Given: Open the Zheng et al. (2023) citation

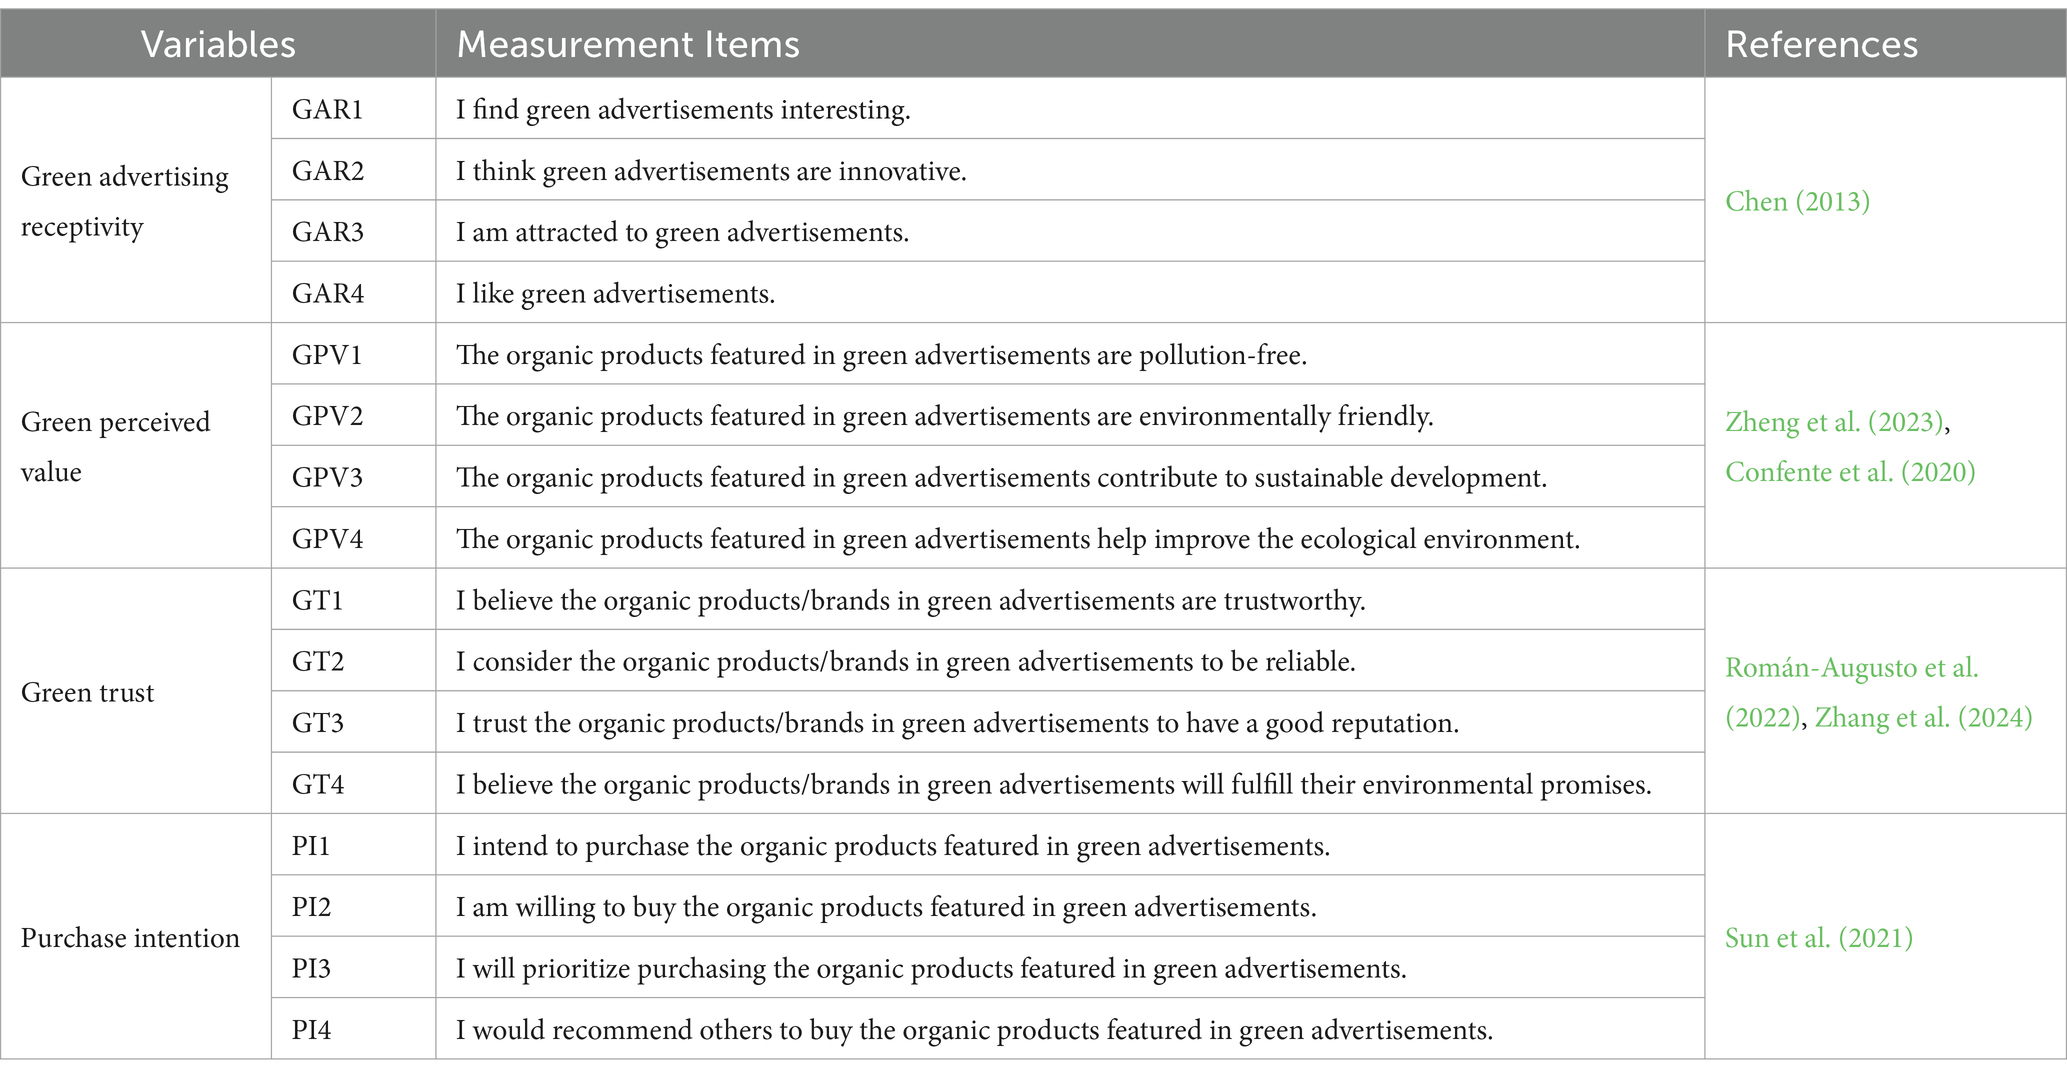Looking at the screenshot, I should coord(1835,422).
